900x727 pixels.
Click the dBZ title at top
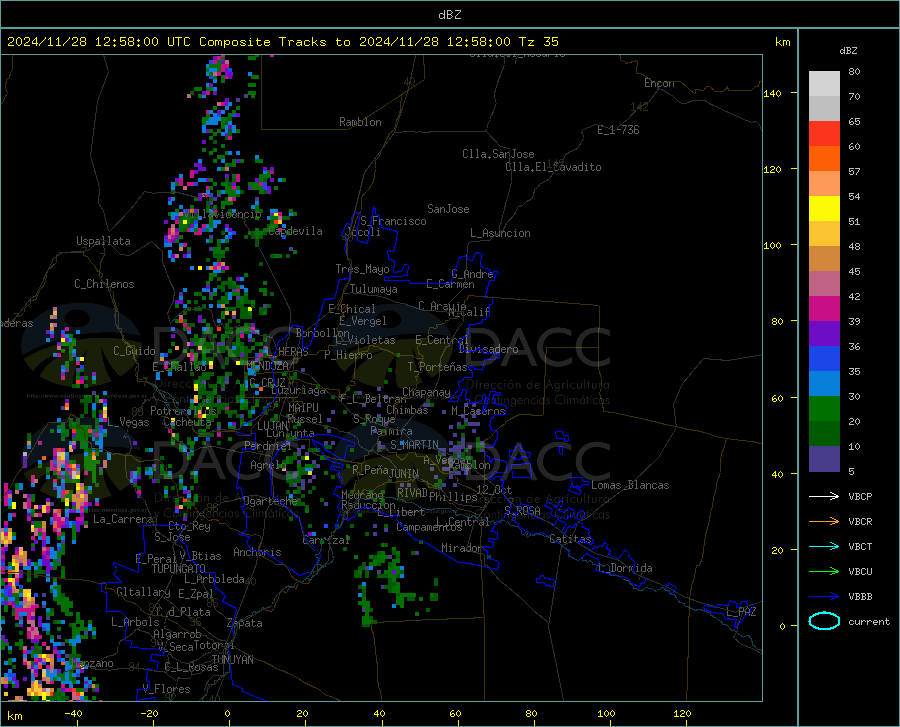(449, 15)
